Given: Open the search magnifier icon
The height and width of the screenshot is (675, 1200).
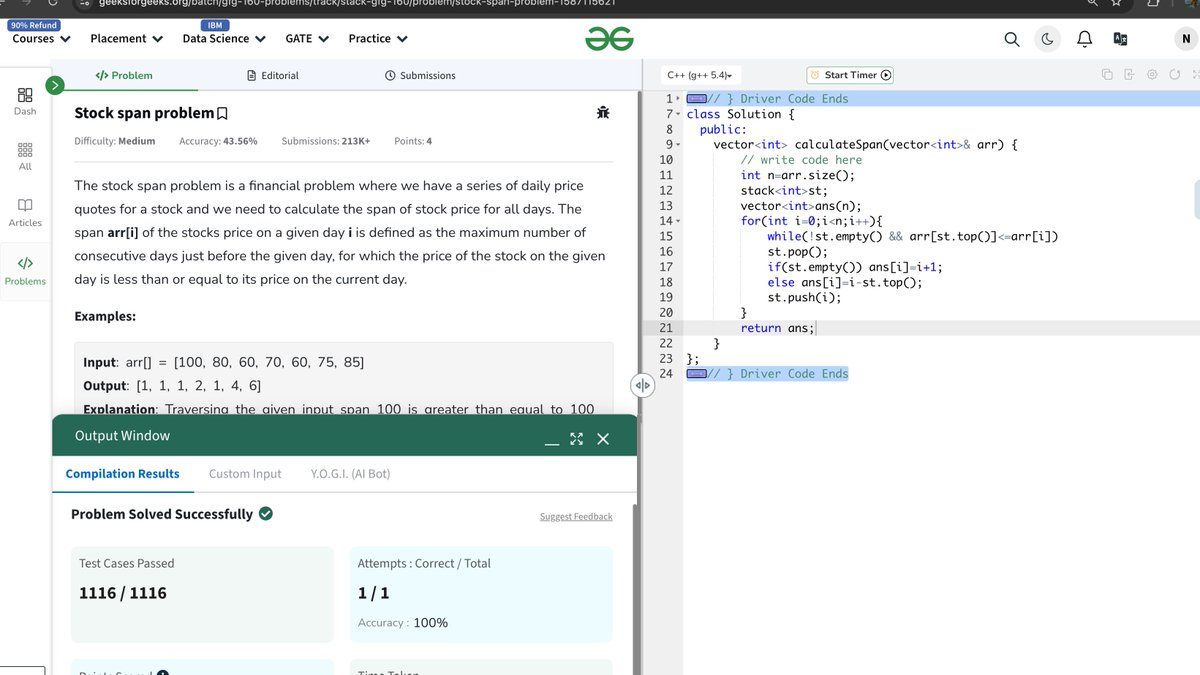Looking at the screenshot, I should click(x=1012, y=39).
